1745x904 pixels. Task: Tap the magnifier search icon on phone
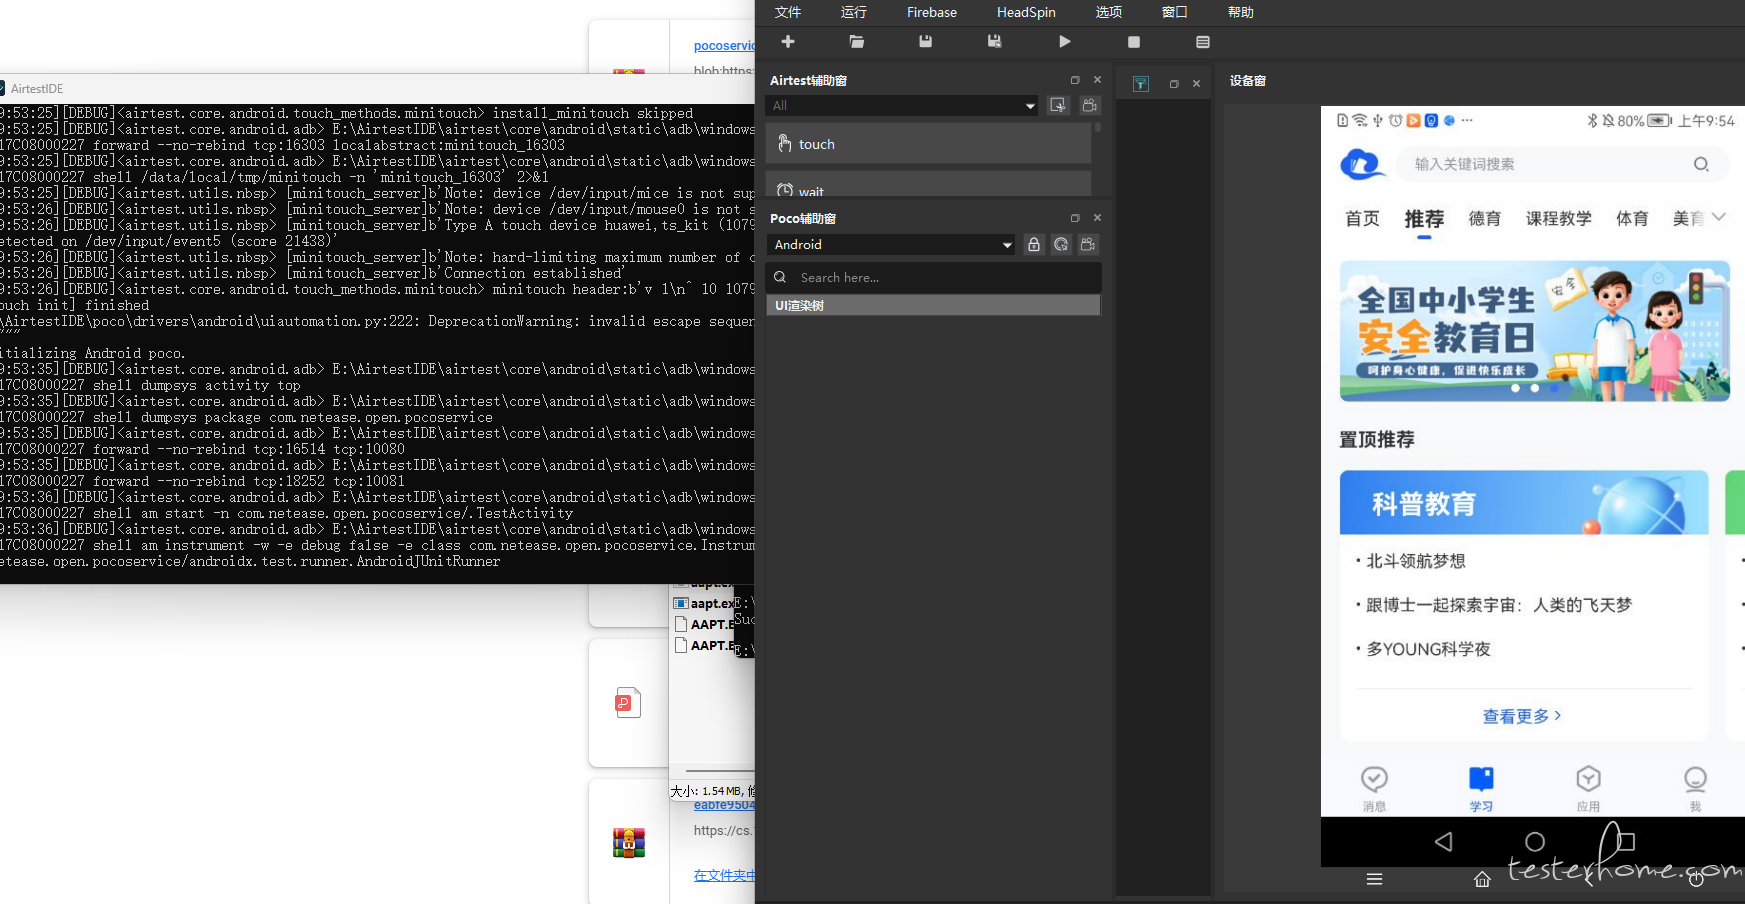point(1701,164)
